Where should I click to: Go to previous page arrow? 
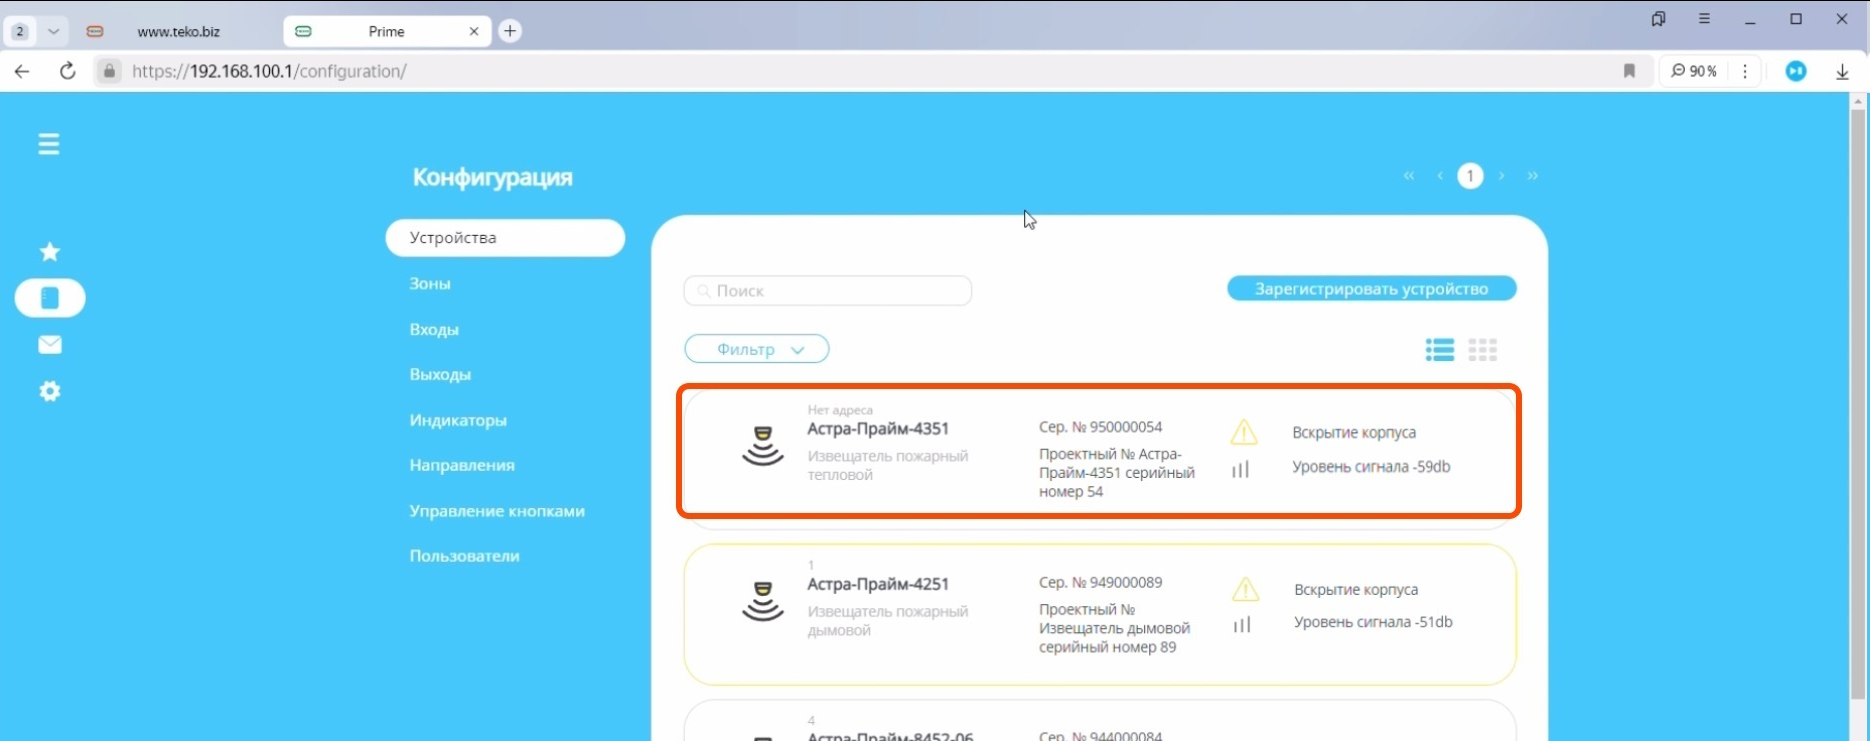[x=1440, y=176]
